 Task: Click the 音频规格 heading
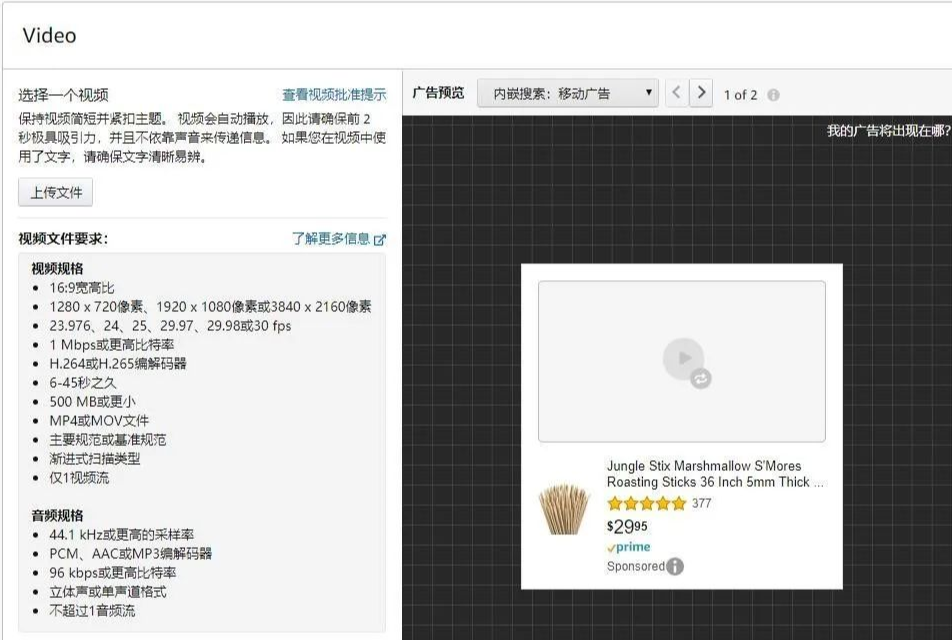pos(57,516)
